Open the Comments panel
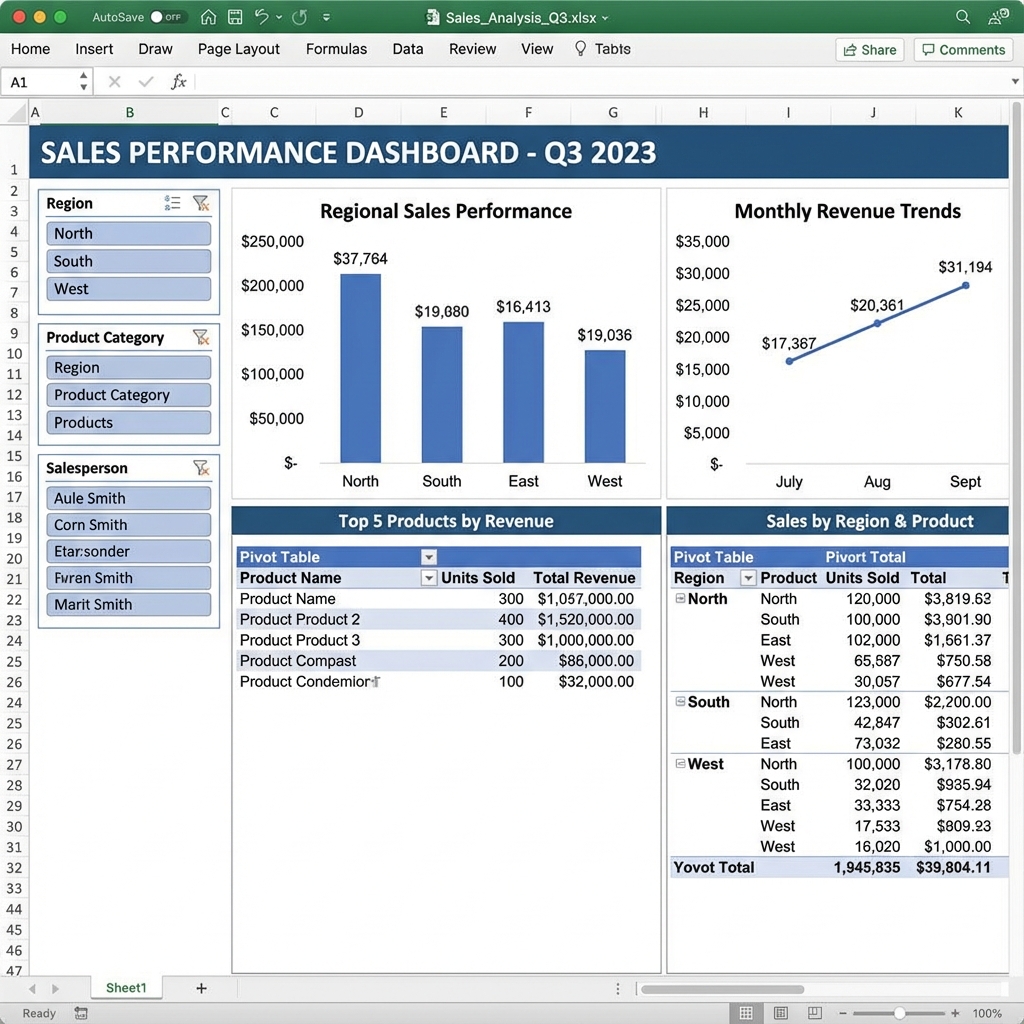 tap(962, 48)
